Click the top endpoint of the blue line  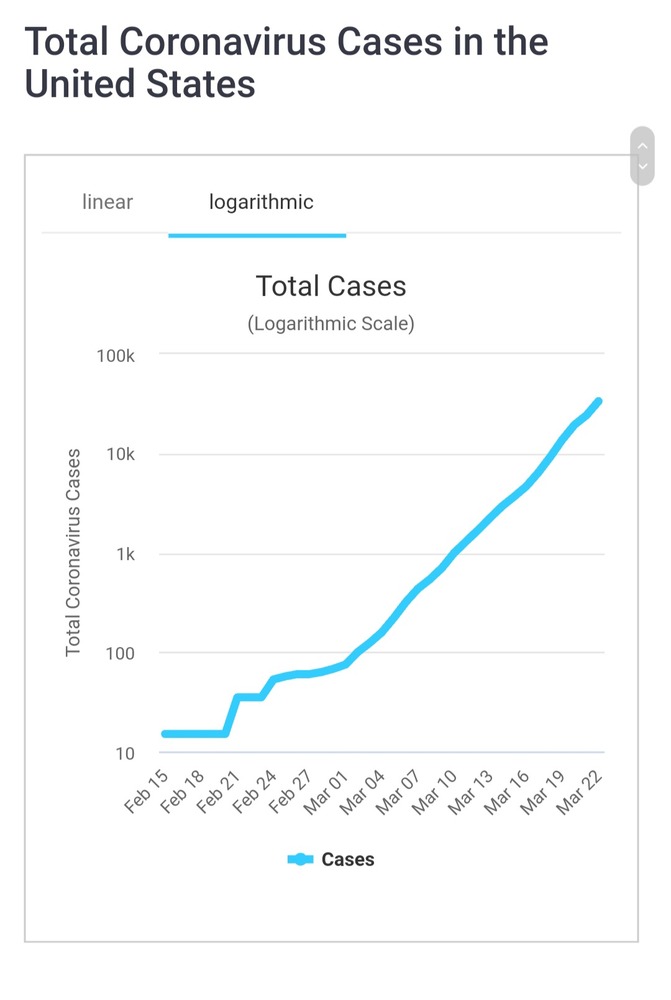click(598, 402)
